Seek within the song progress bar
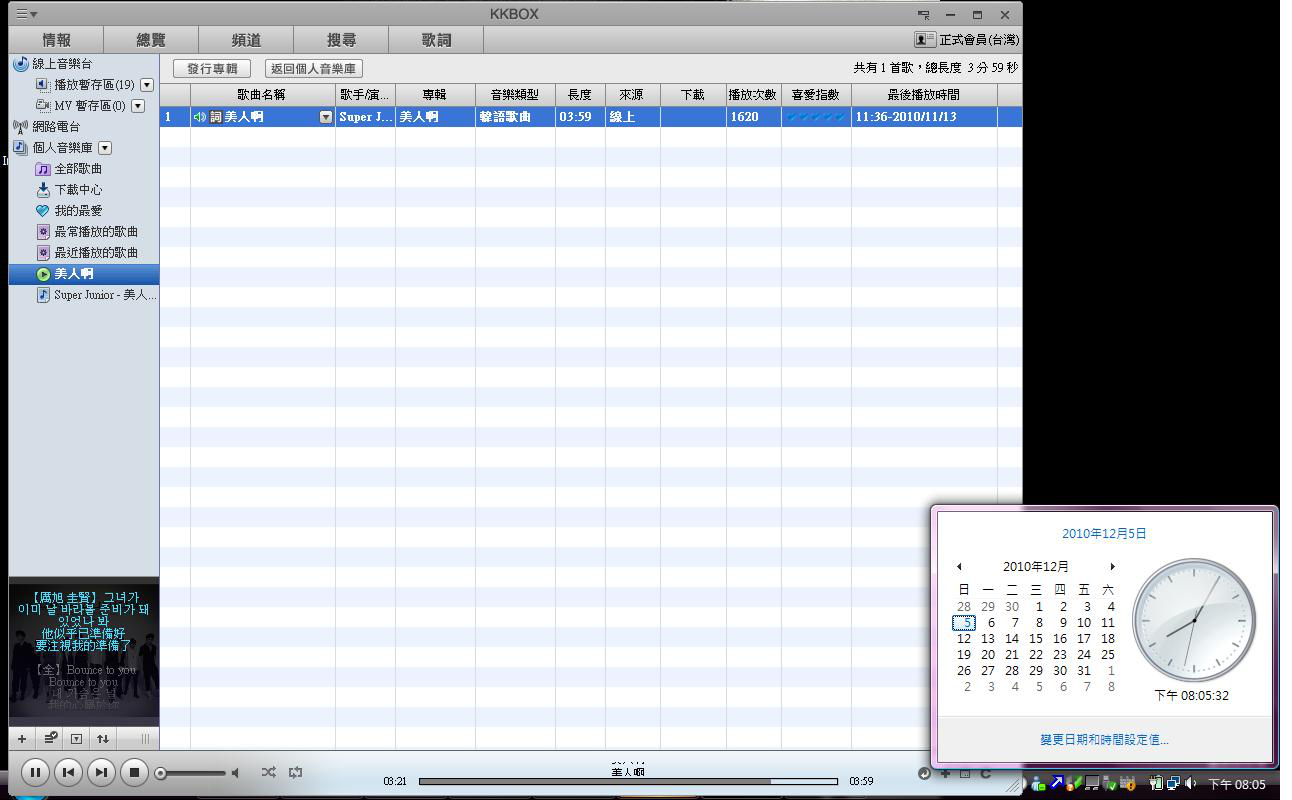Screen dimensions: 1292x800 coord(628,781)
